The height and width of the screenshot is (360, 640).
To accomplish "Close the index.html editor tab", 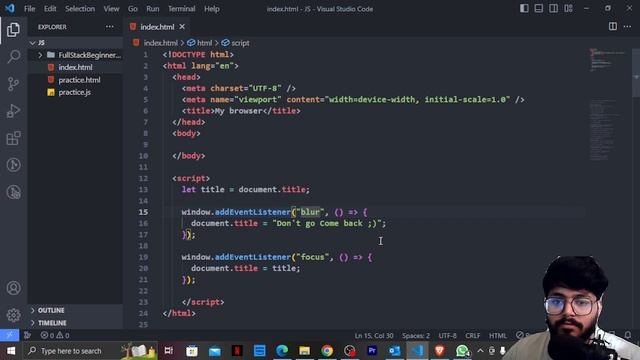I will (182, 27).
